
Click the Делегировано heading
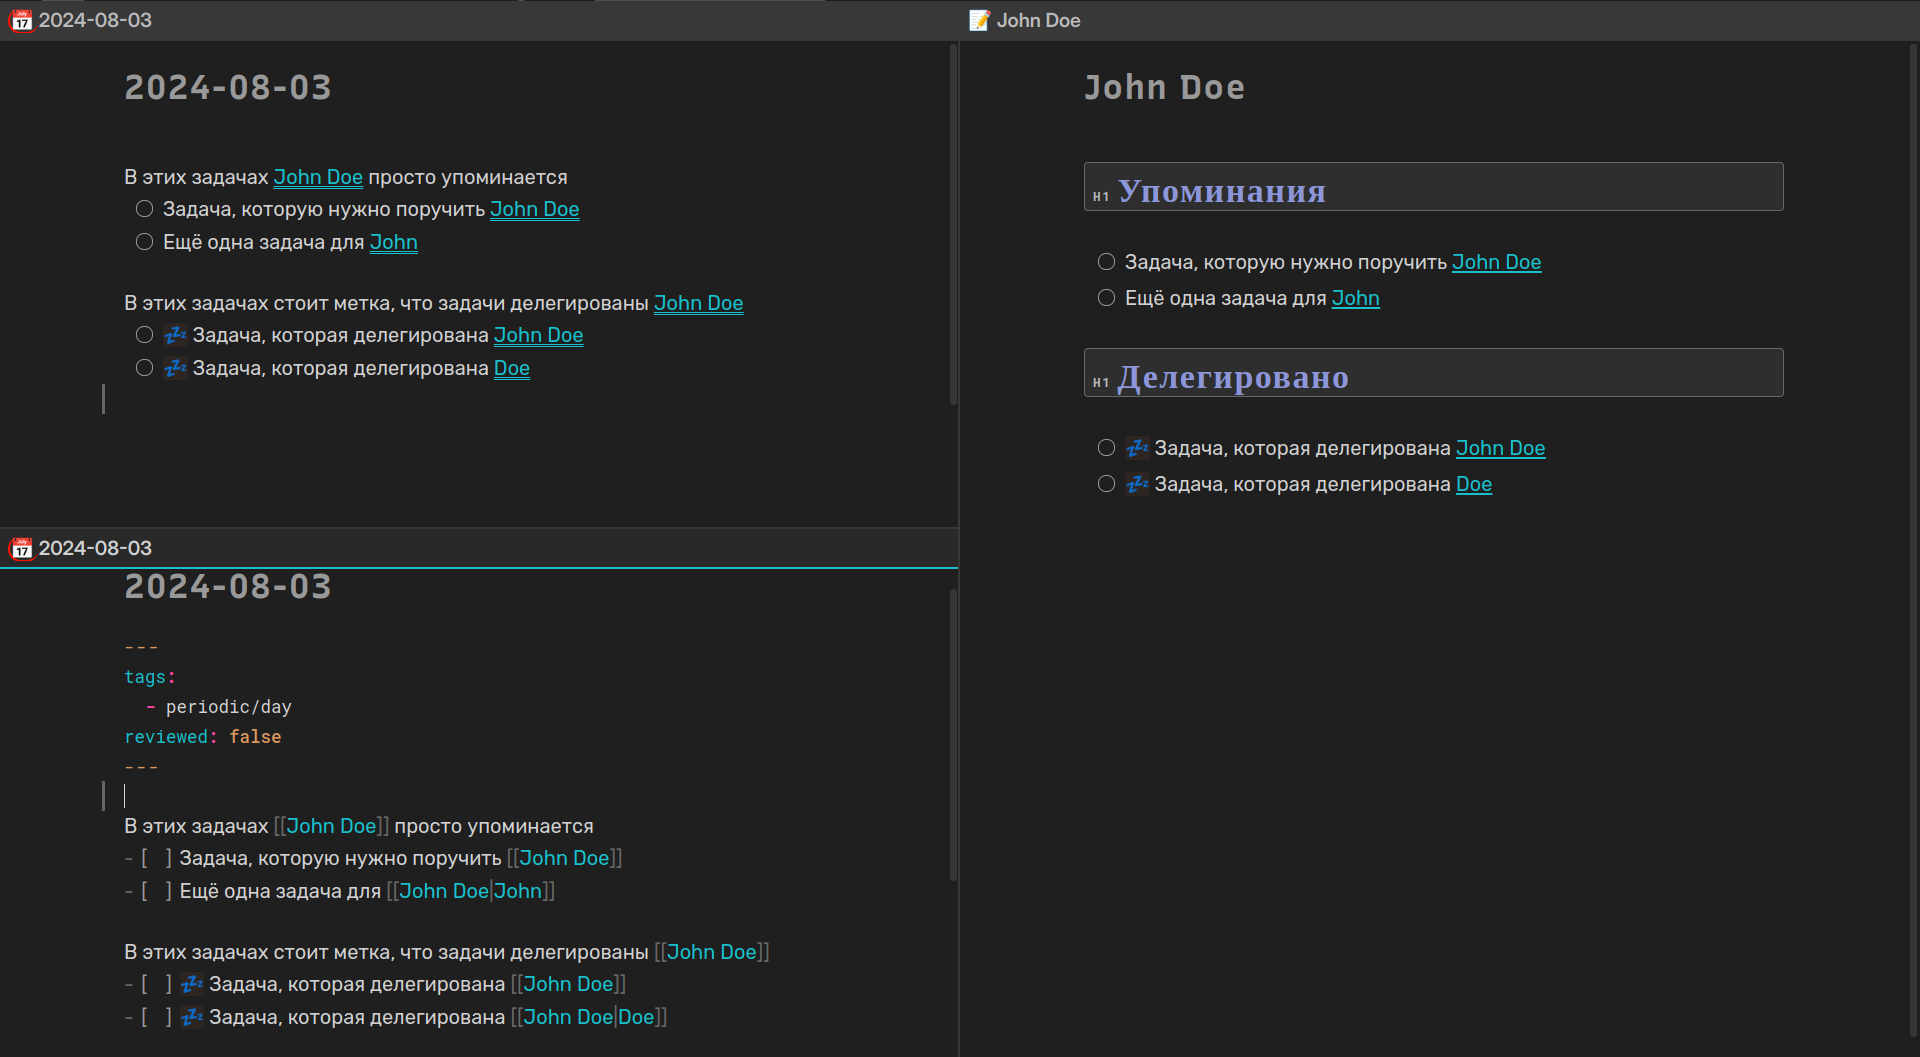1234,376
